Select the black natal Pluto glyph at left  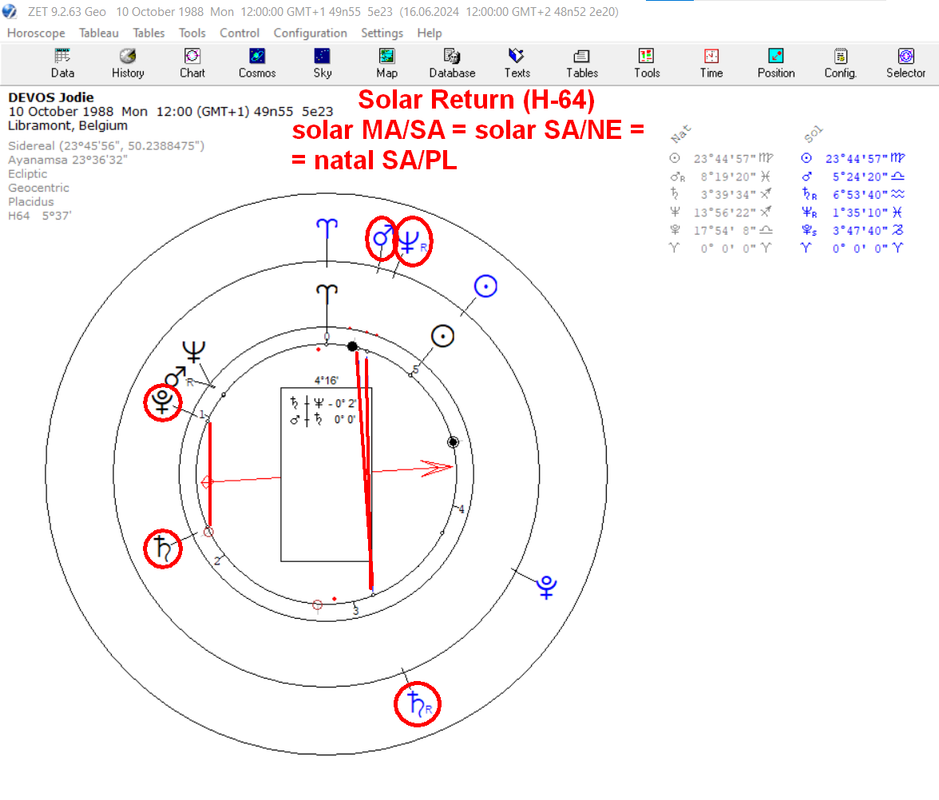pos(163,402)
